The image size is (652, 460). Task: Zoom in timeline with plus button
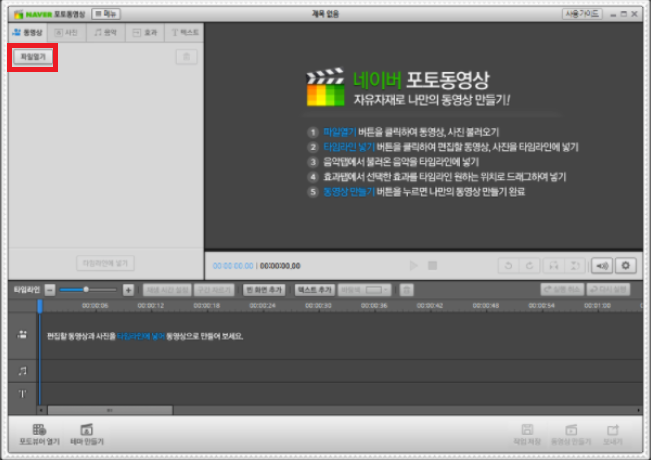[x=128, y=290]
